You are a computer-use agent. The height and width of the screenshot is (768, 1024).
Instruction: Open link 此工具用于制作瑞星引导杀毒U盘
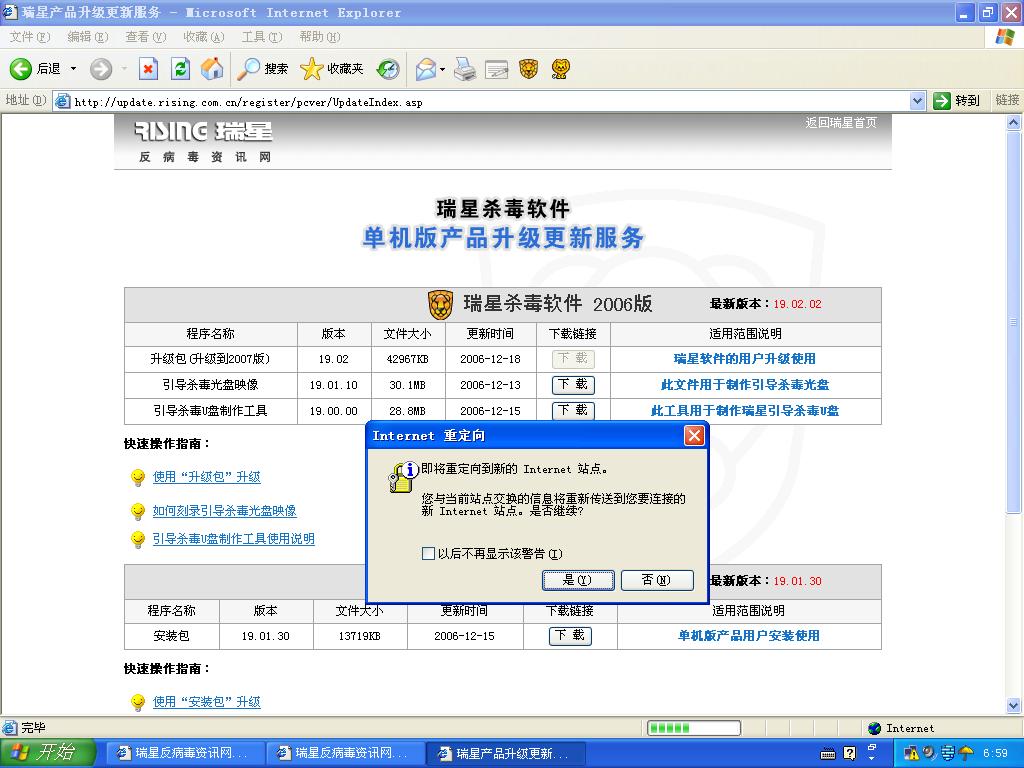744,411
